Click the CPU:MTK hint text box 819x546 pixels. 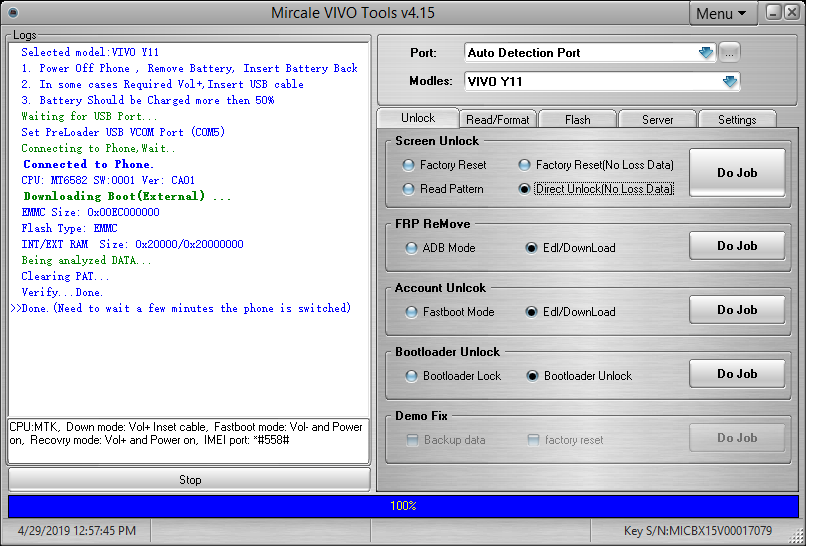(x=189, y=440)
